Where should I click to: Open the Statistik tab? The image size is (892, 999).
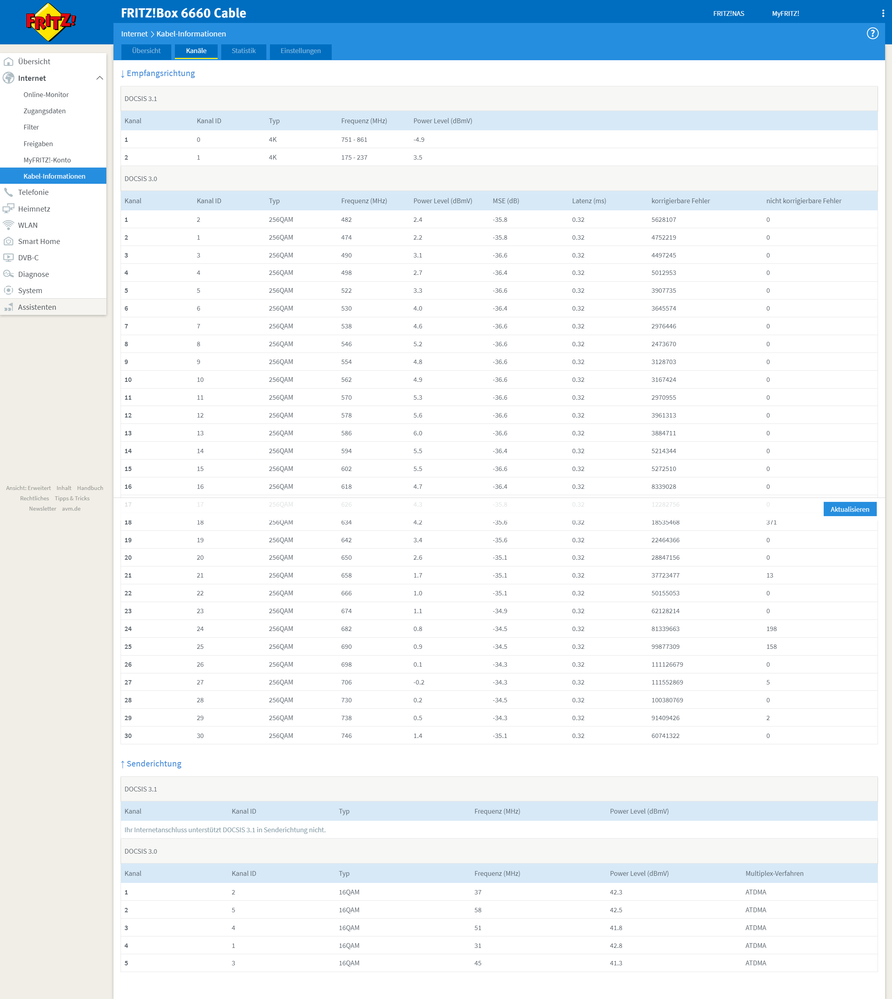click(243, 51)
